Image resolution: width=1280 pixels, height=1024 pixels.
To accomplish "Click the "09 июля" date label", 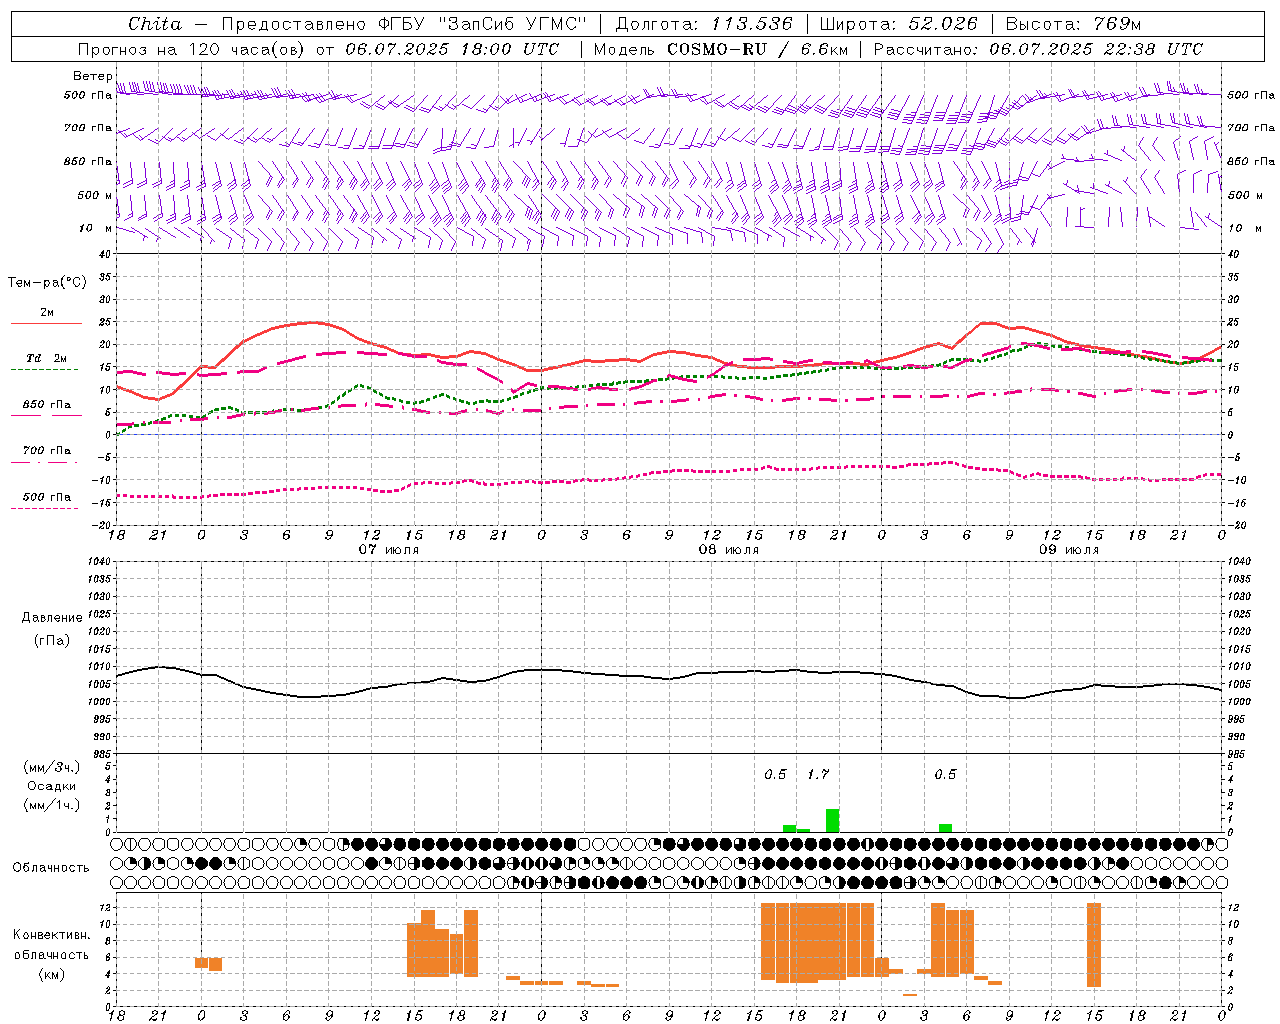I will pyautogui.click(x=1069, y=550).
